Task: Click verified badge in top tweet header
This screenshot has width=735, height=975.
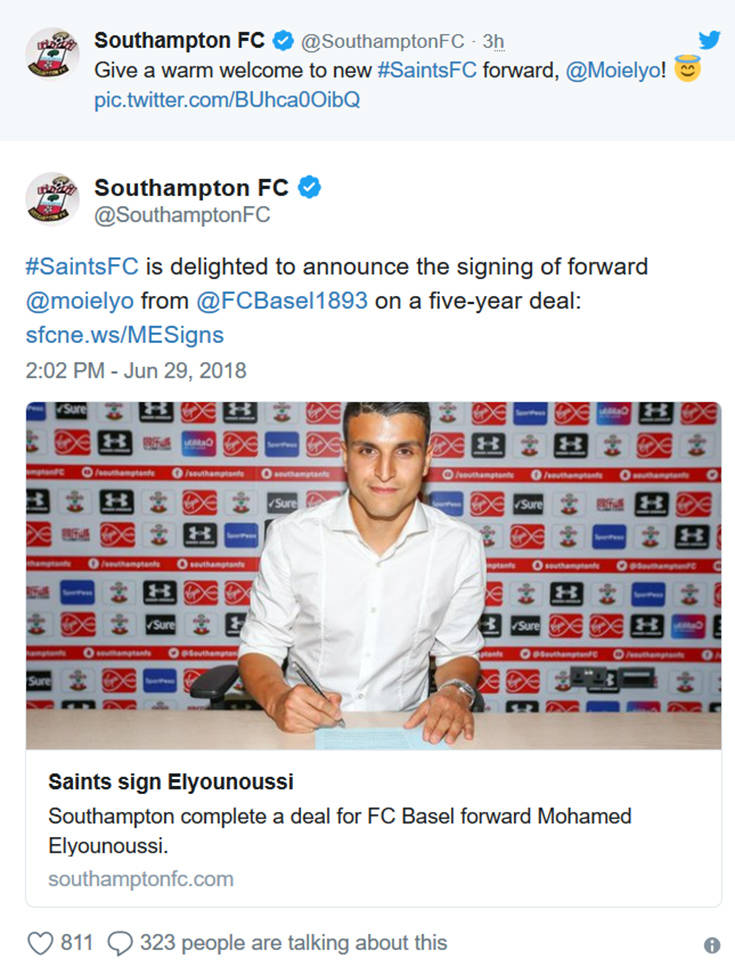Action: coord(283,41)
